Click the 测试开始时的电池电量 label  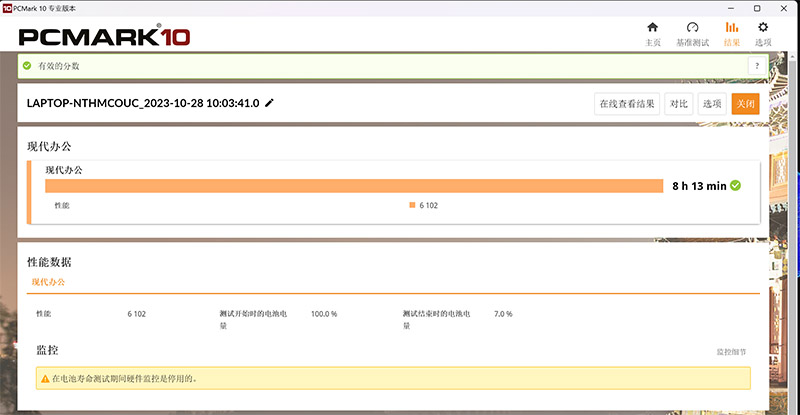[x=253, y=320]
